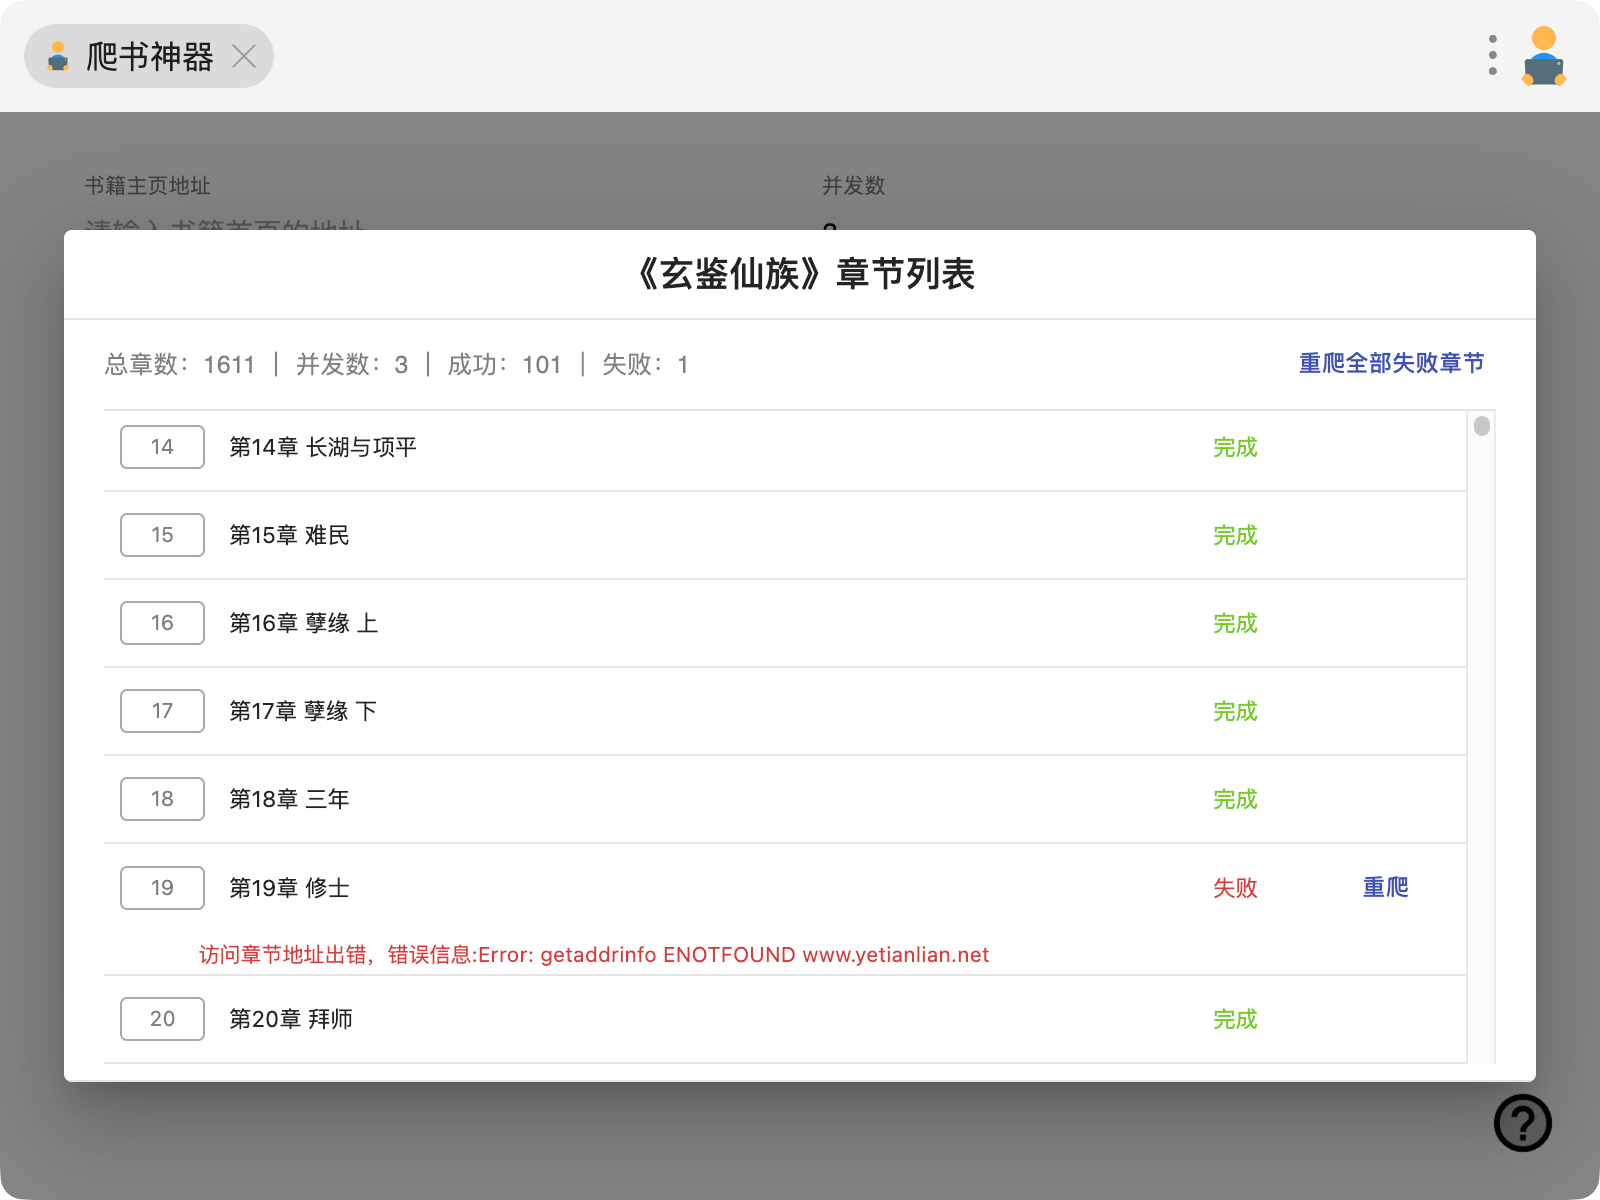The image size is (1600, 1200).
Task: Click the 总章数: 1611 statistic
Action: (180, 364)
